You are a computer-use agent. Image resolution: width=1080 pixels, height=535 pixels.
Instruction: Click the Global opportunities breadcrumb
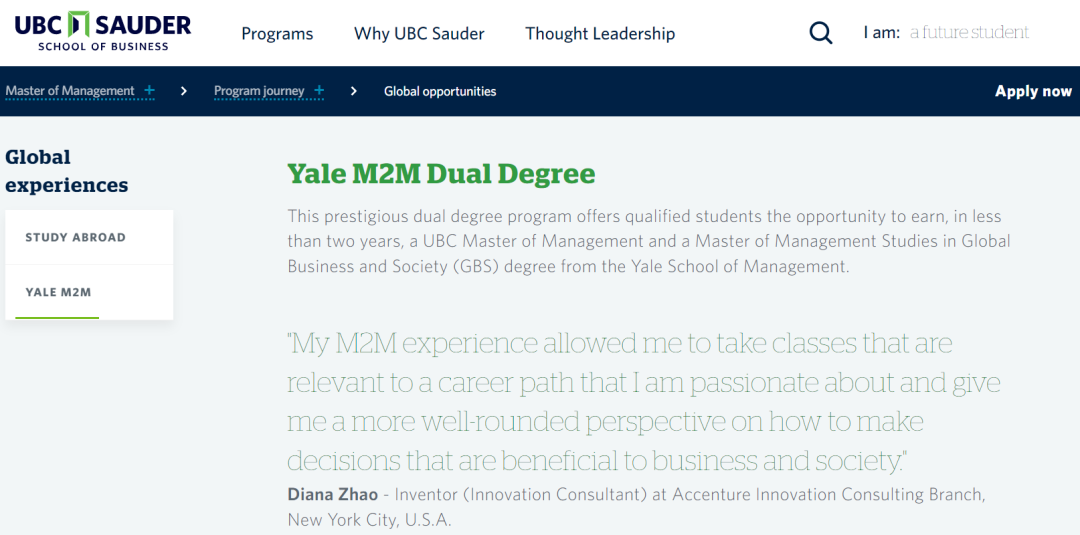[x=440, y=91]
